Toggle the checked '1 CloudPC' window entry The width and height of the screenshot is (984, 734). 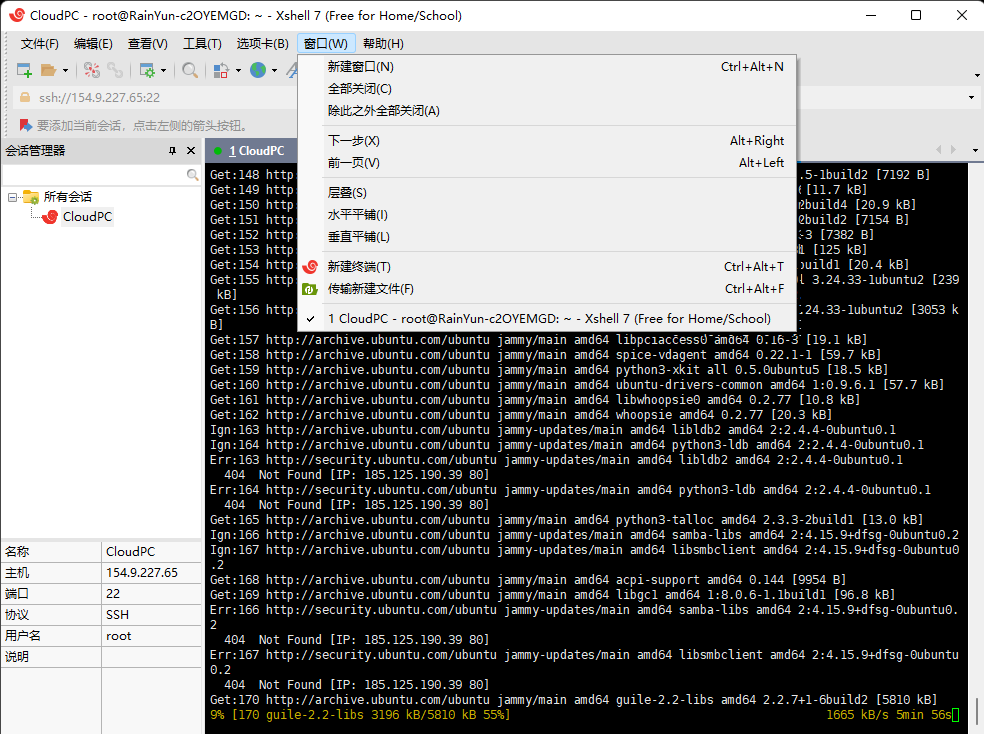click(x=547, y=319)
